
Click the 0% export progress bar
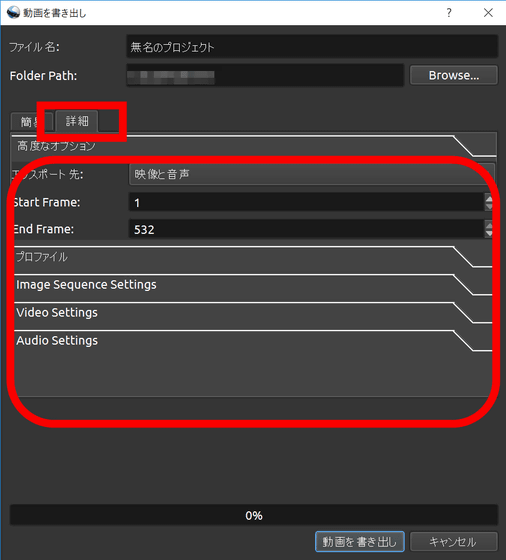(254, 515)
